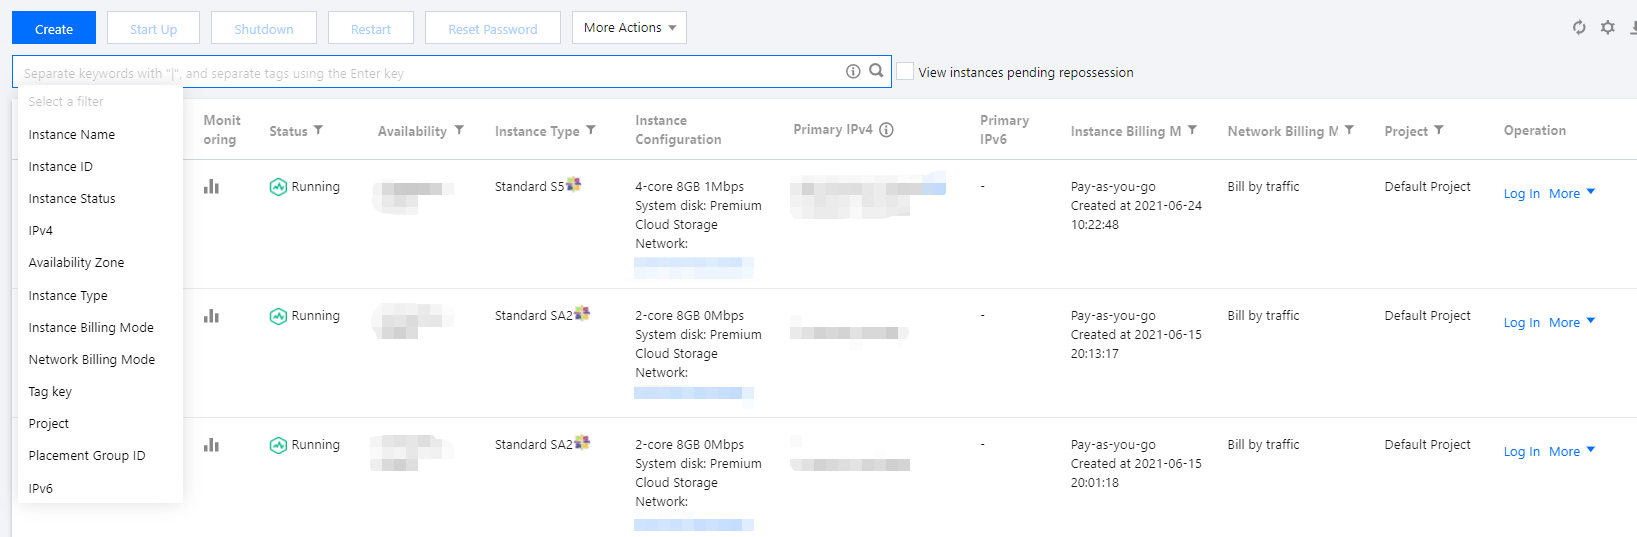
Task: Log In to the Standard S5 instance
Action: [1521, 193]
